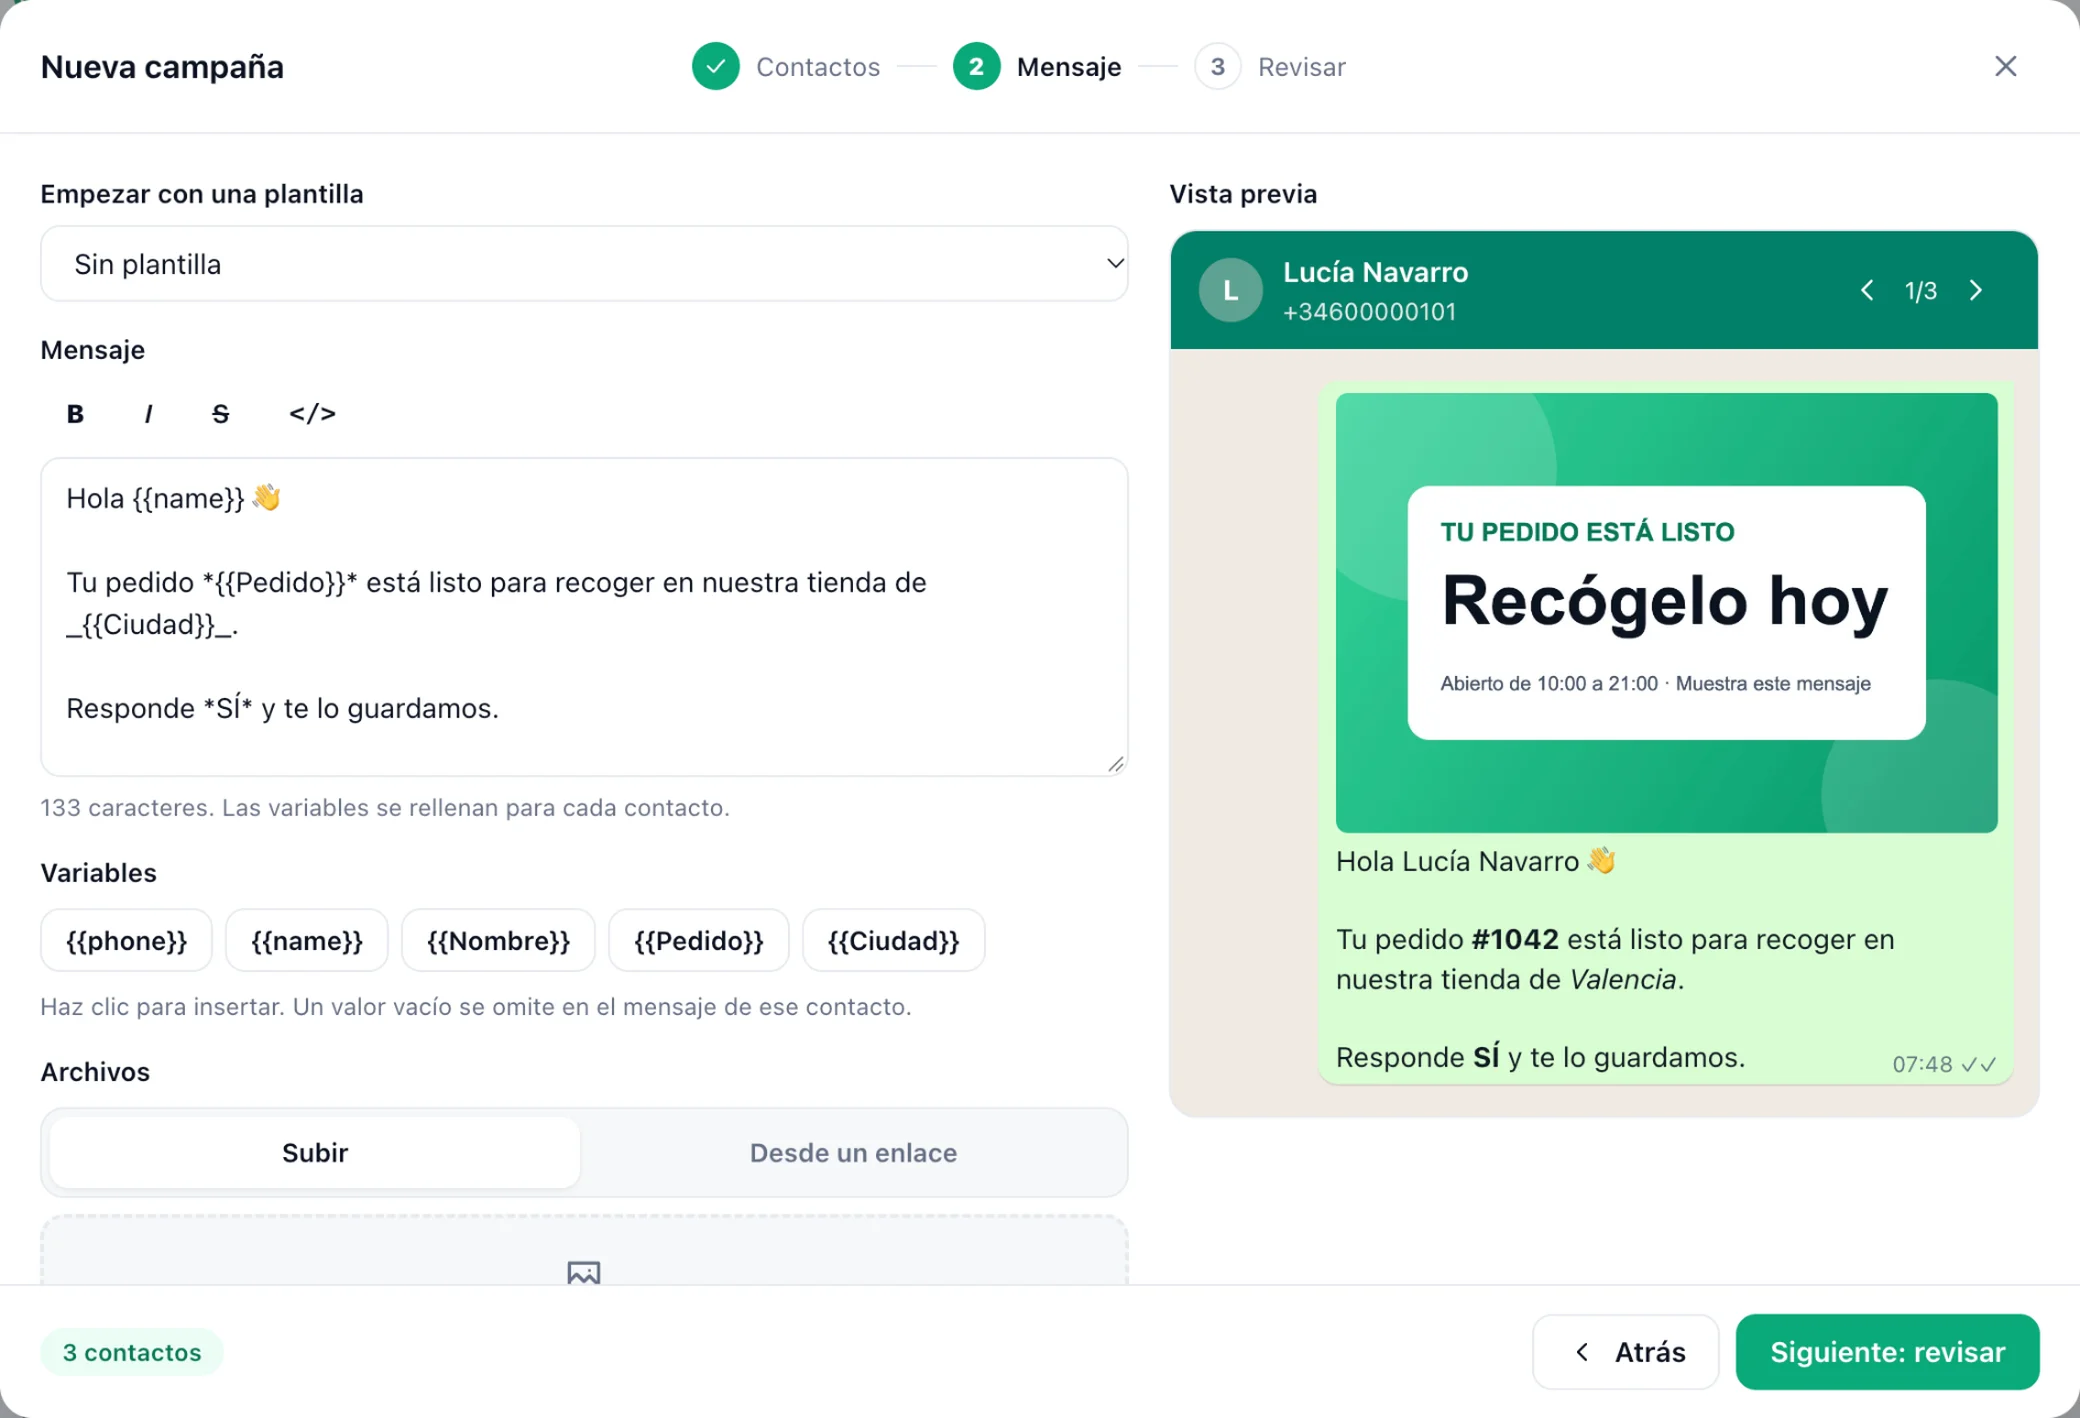Switch to the Desde un enlace tab

point(853,1152)
